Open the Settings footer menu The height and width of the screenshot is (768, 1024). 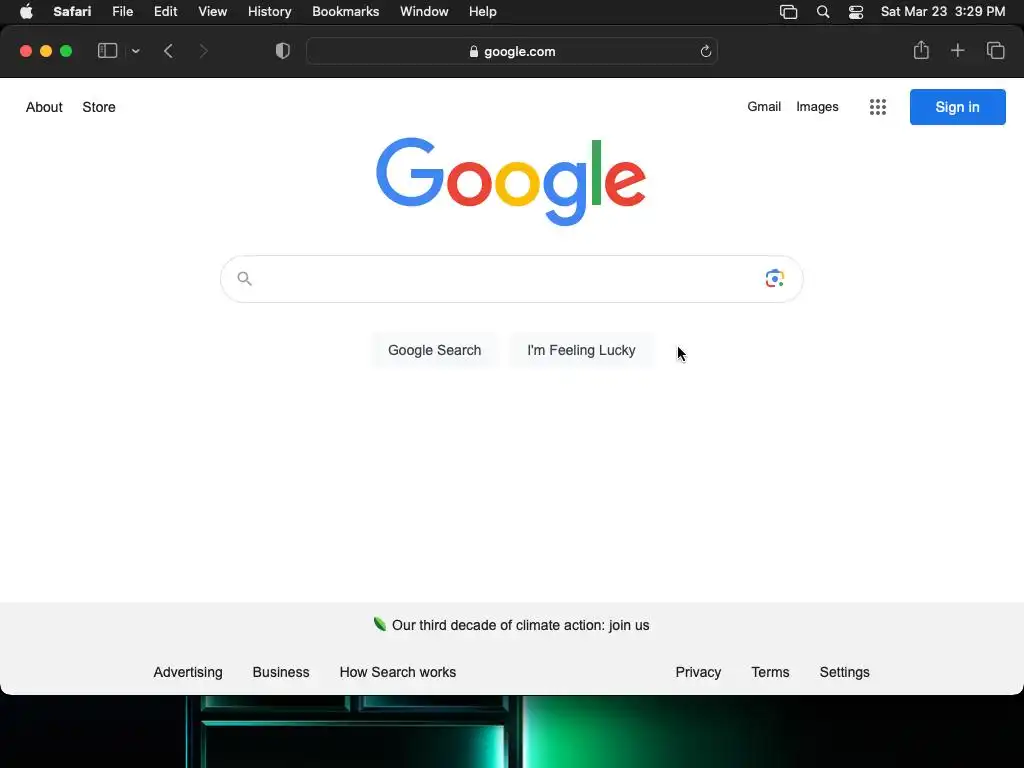pos(844,672)
